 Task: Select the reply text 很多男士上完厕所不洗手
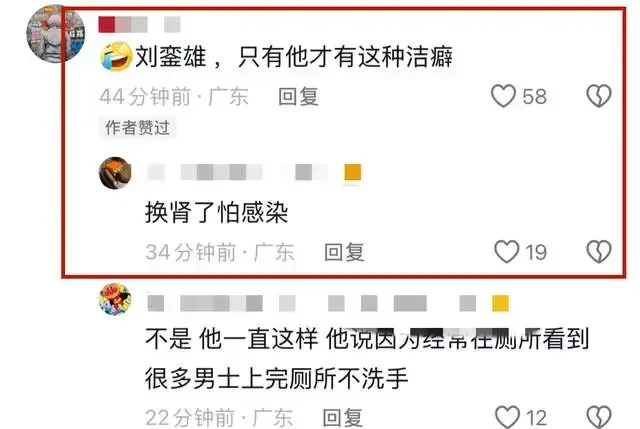[x=277, y=378]
